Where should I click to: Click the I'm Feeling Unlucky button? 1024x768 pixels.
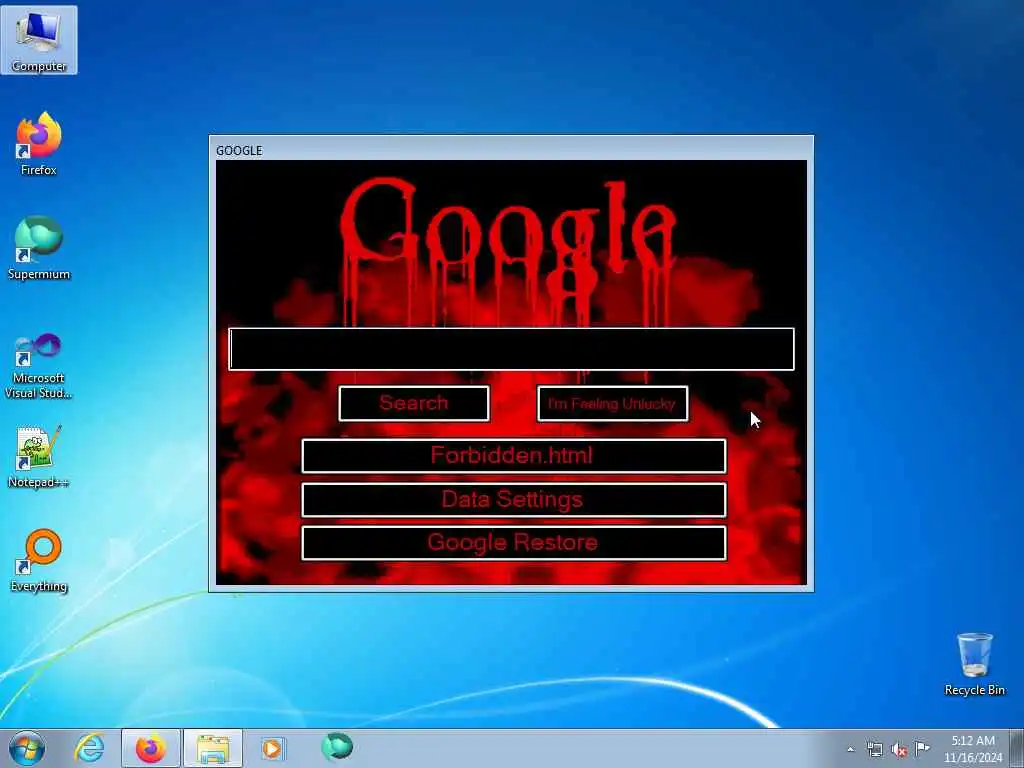pyautogui.click(x=612, y=404)
